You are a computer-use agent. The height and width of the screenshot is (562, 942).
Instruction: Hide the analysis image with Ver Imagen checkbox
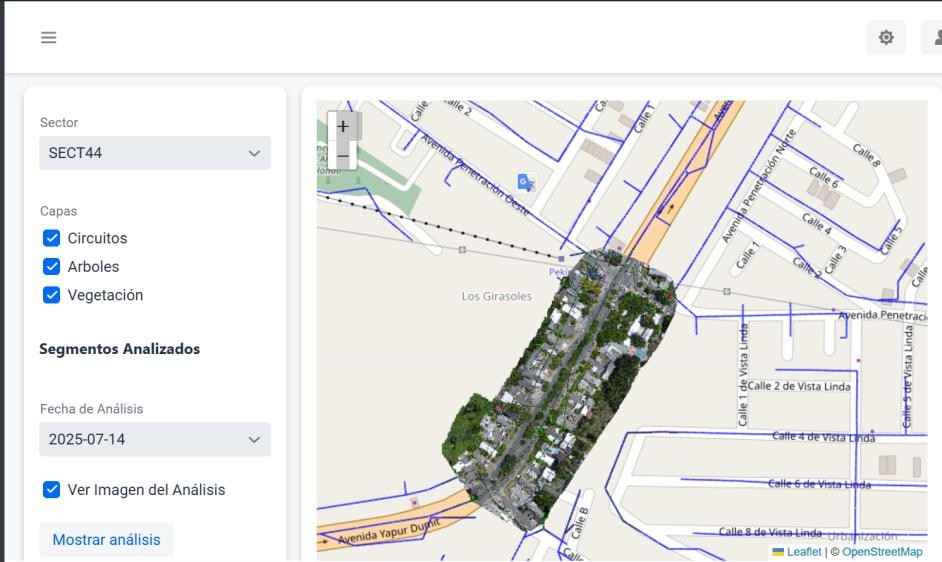click(52, 490)
